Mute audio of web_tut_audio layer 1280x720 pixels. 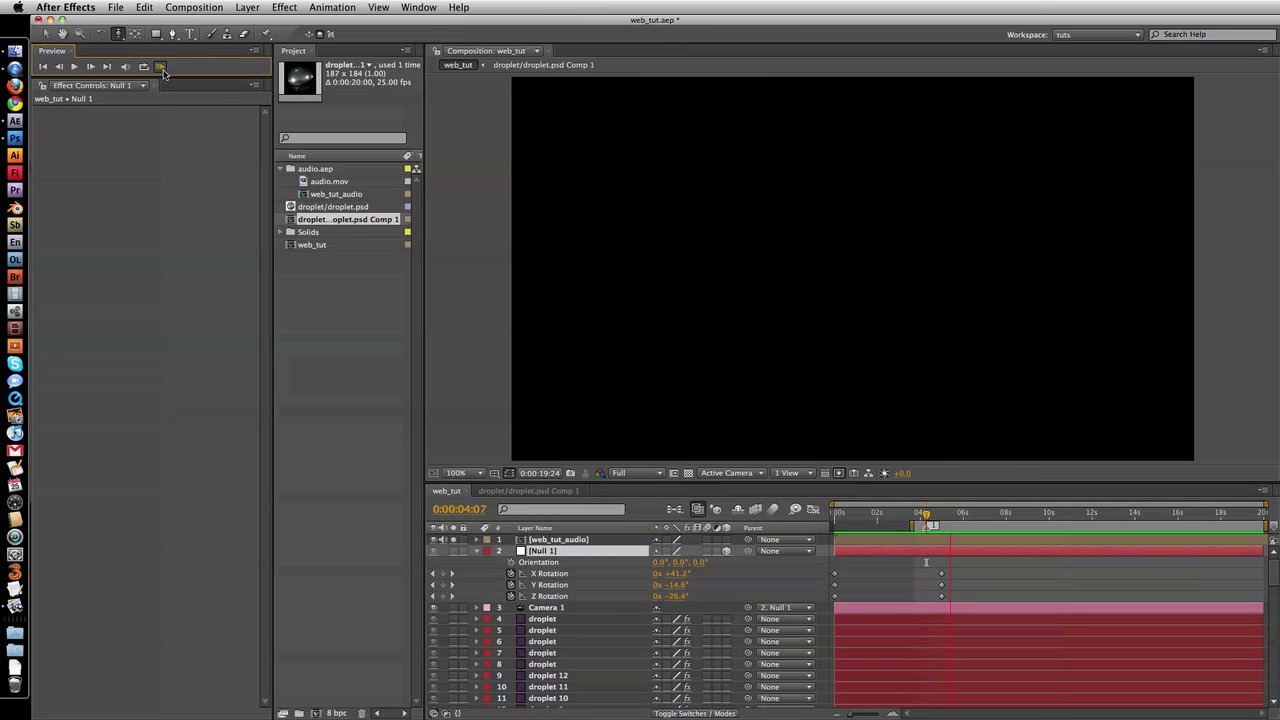443,540
